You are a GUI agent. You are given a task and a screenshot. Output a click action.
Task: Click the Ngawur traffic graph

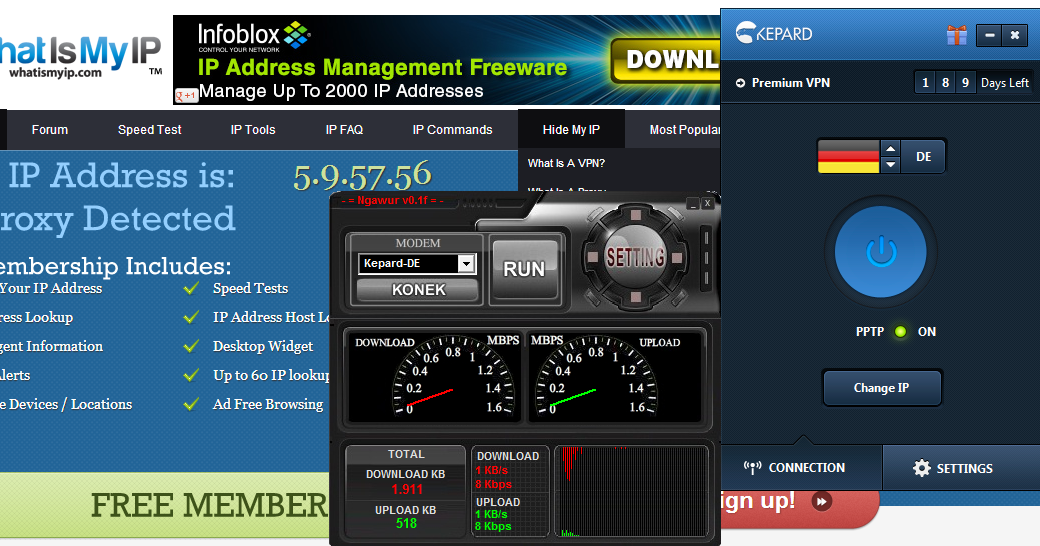tap(631, 491)
